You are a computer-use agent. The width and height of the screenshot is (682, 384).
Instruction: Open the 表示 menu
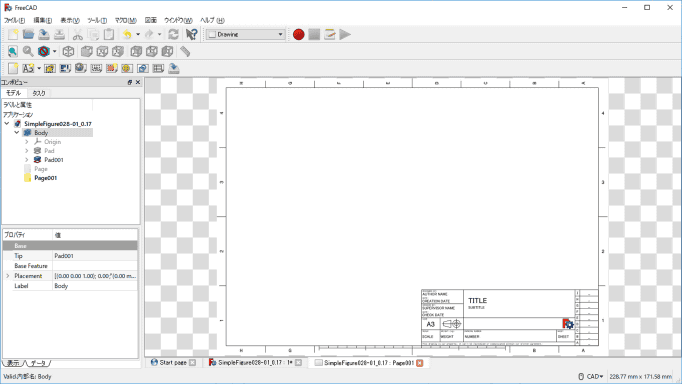tap(70, 20)
